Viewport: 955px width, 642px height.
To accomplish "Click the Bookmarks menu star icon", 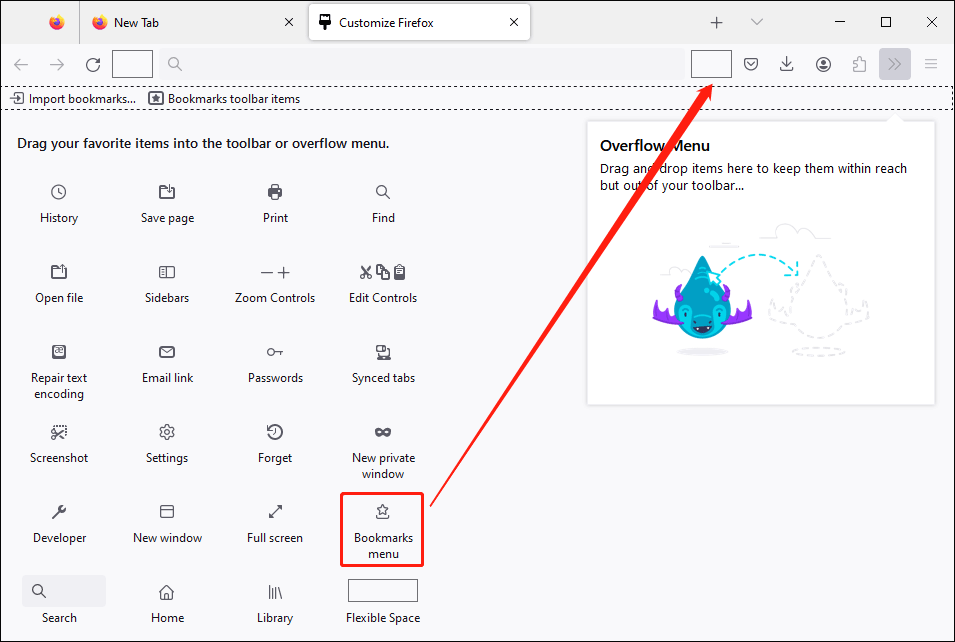I will point(382,512).
